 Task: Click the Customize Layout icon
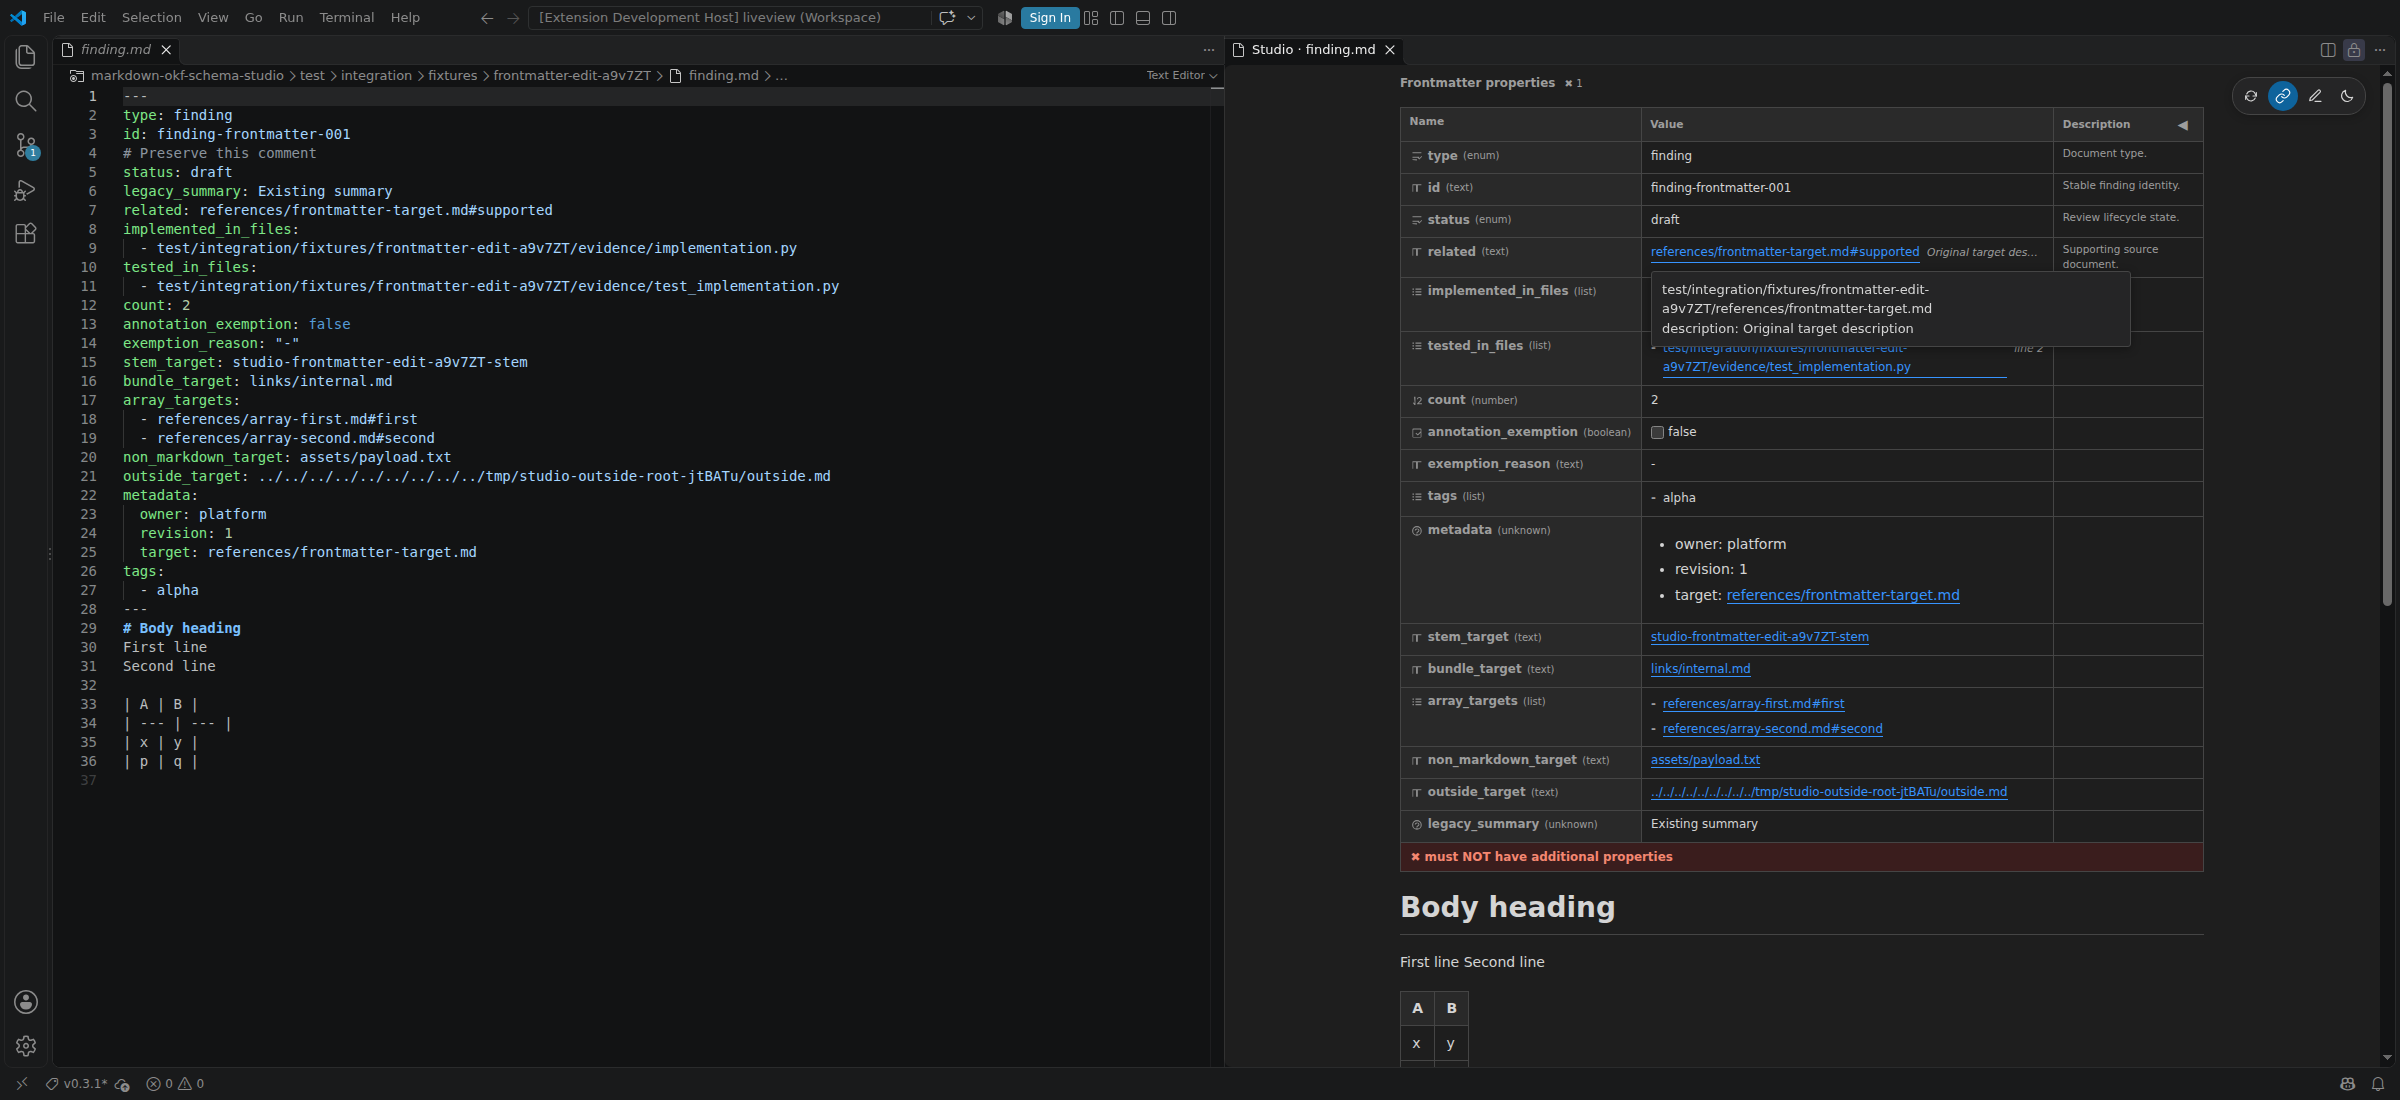tap(1091, 18)
